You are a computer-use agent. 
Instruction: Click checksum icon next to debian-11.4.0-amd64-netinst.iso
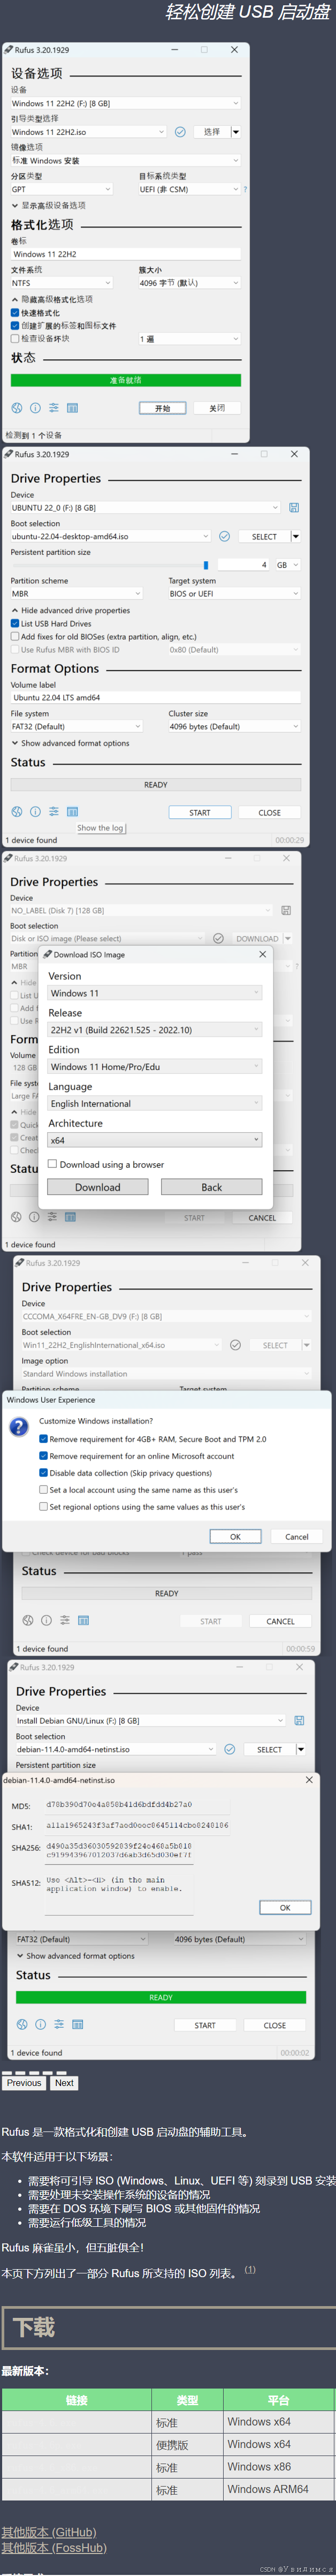(x=229, y=1749)
